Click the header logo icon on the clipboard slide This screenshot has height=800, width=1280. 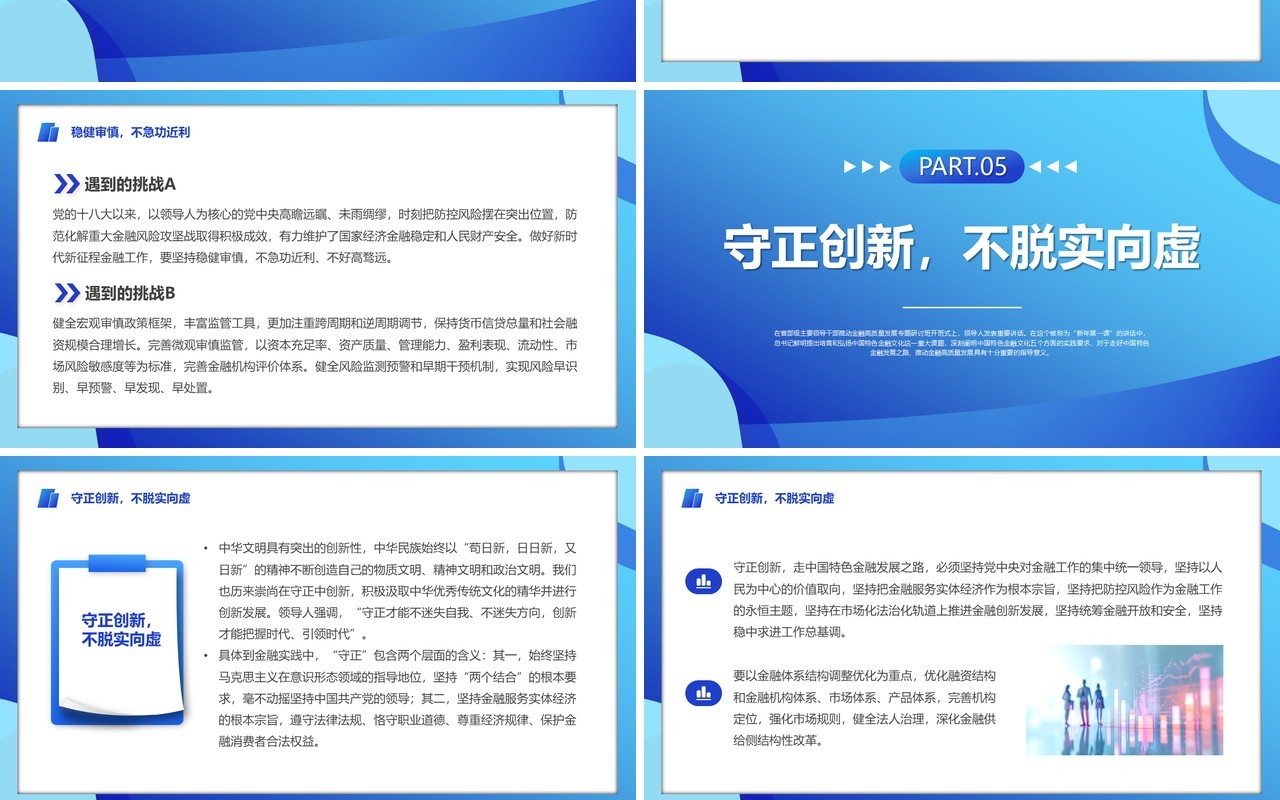[48, 498]
